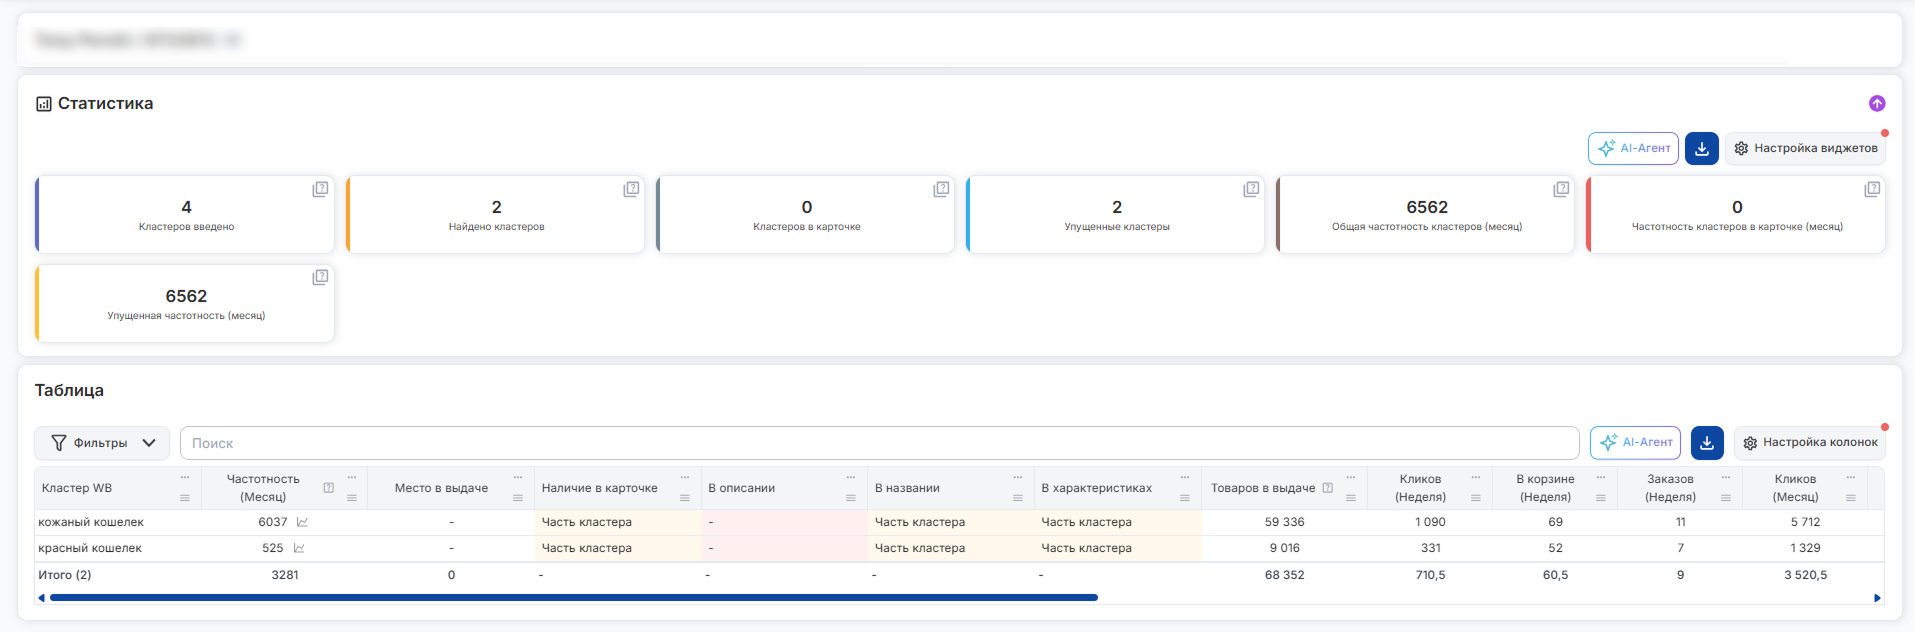
Task: Open hamburger menu of Кластер WB column
Action: coord(185,498)
